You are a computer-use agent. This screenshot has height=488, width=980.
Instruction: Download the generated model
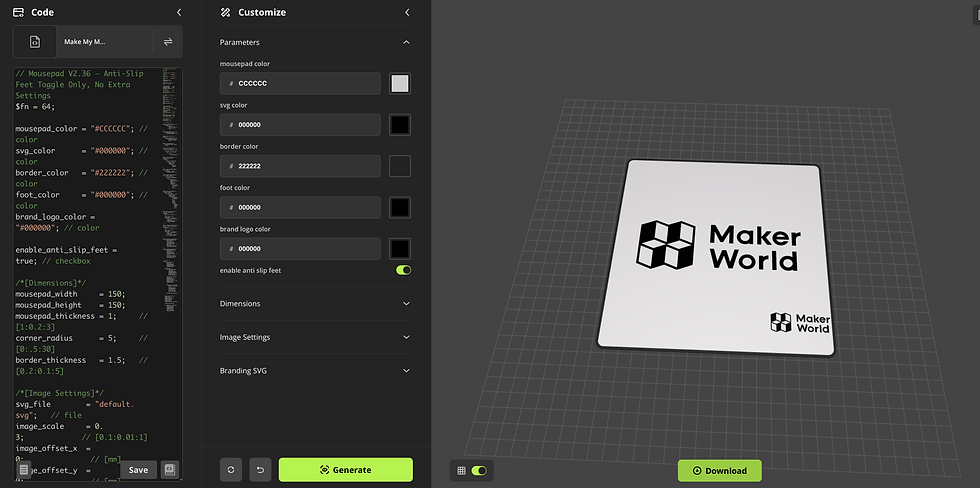(x=719, y=471)
